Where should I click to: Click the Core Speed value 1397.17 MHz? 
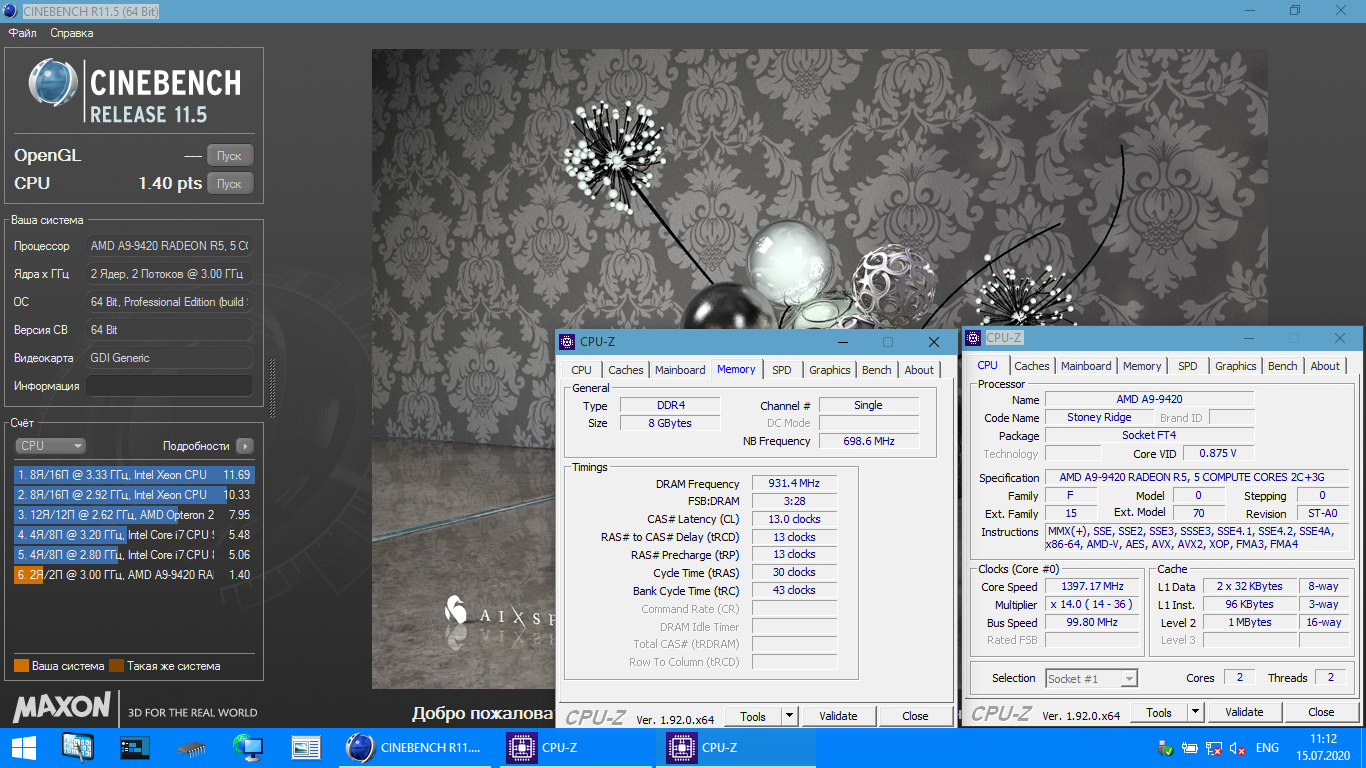1094,587
